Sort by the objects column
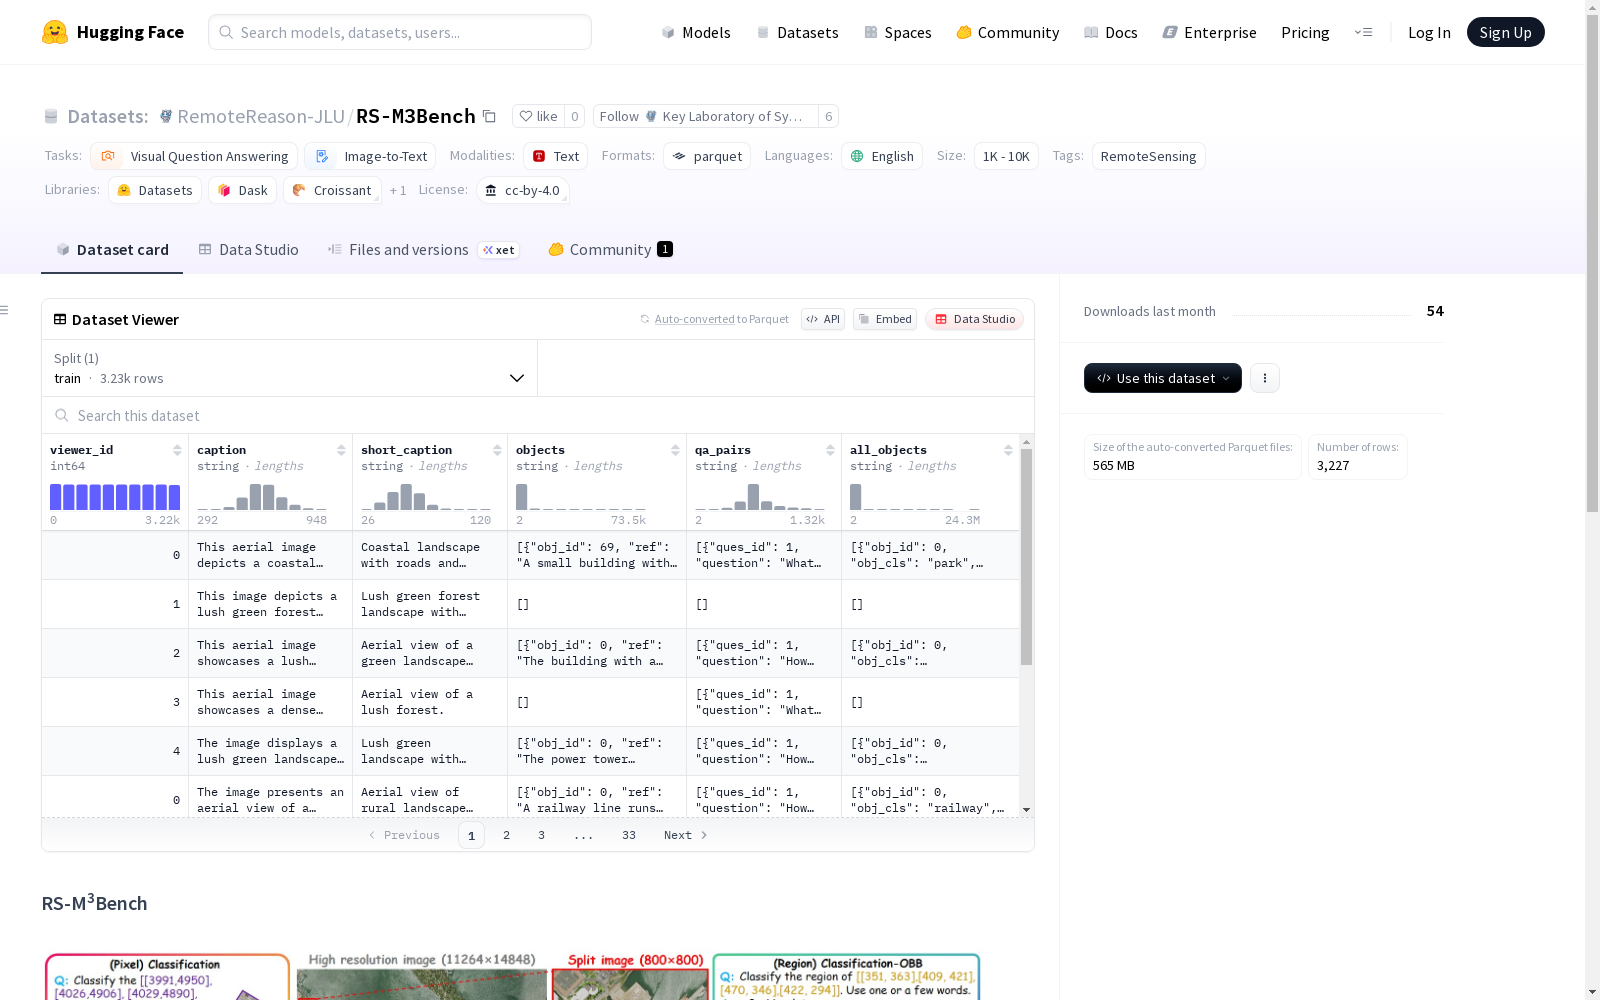Viewport: 1600px width, 1000px height. [675, 450]
